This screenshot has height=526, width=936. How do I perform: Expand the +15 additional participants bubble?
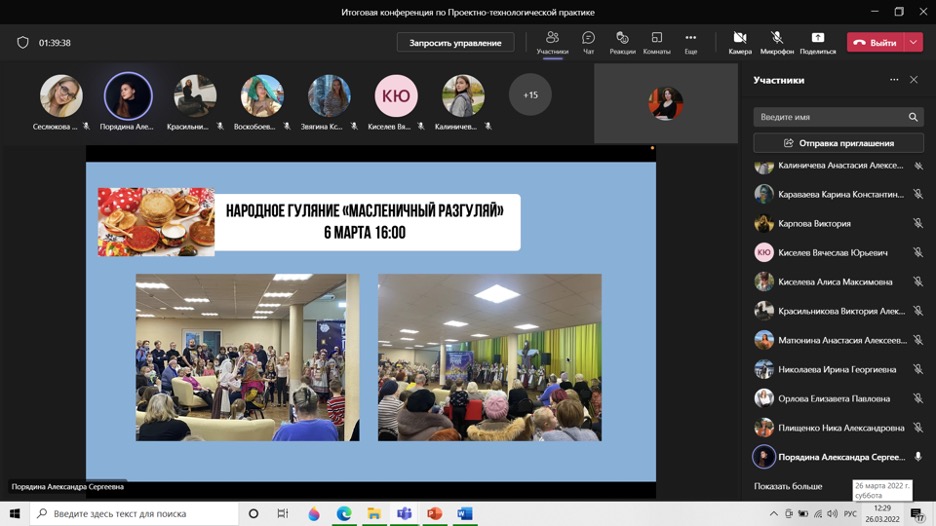point(530,95)
